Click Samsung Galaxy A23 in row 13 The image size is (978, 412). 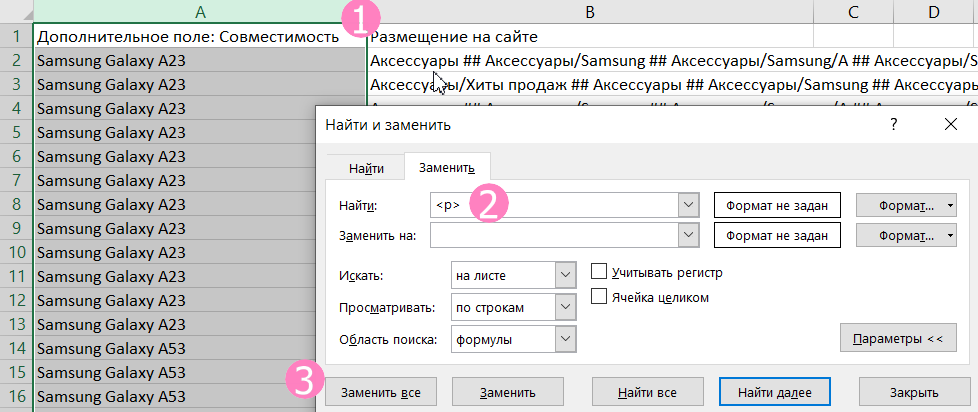tap(177, 325)
